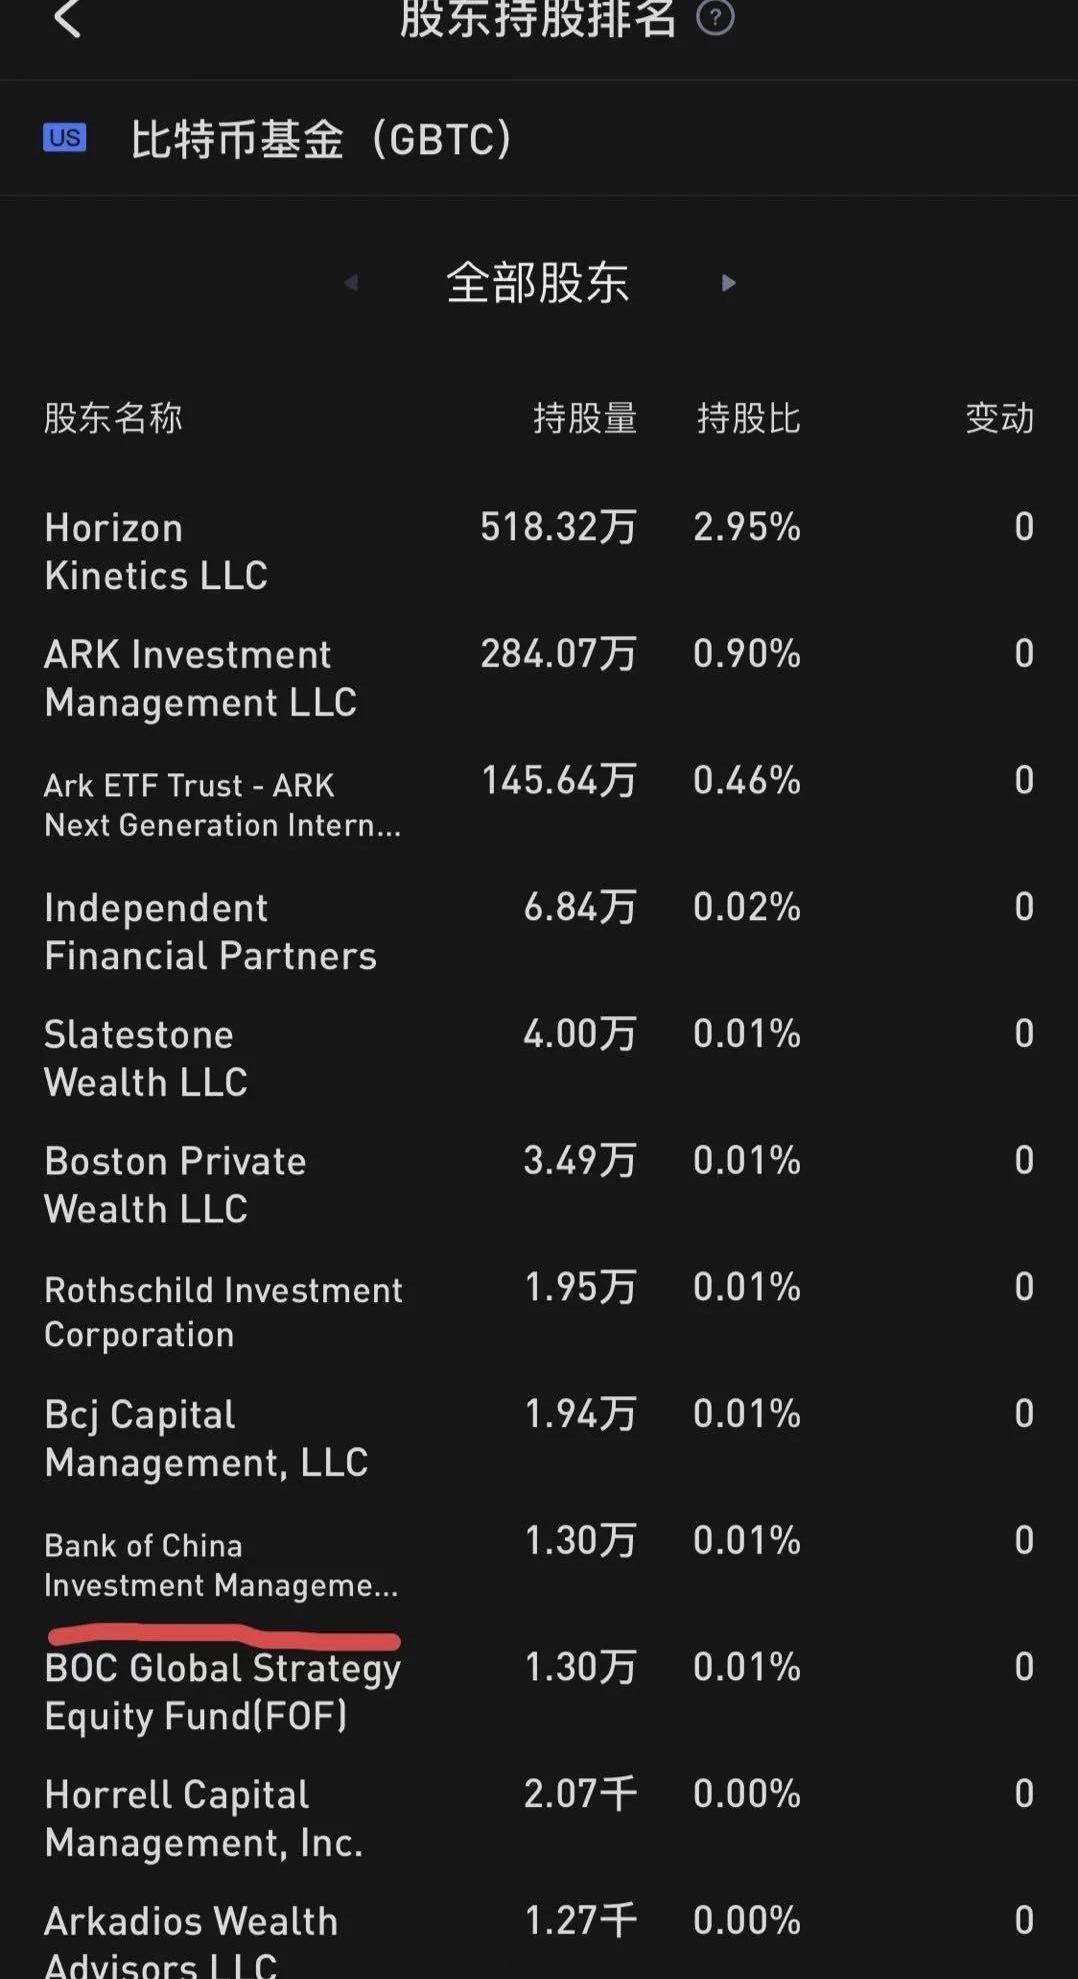This screenshot has width=1078, height=1979.
Task: Switch to next shareholder category arrow
Action: click(729, 283)
